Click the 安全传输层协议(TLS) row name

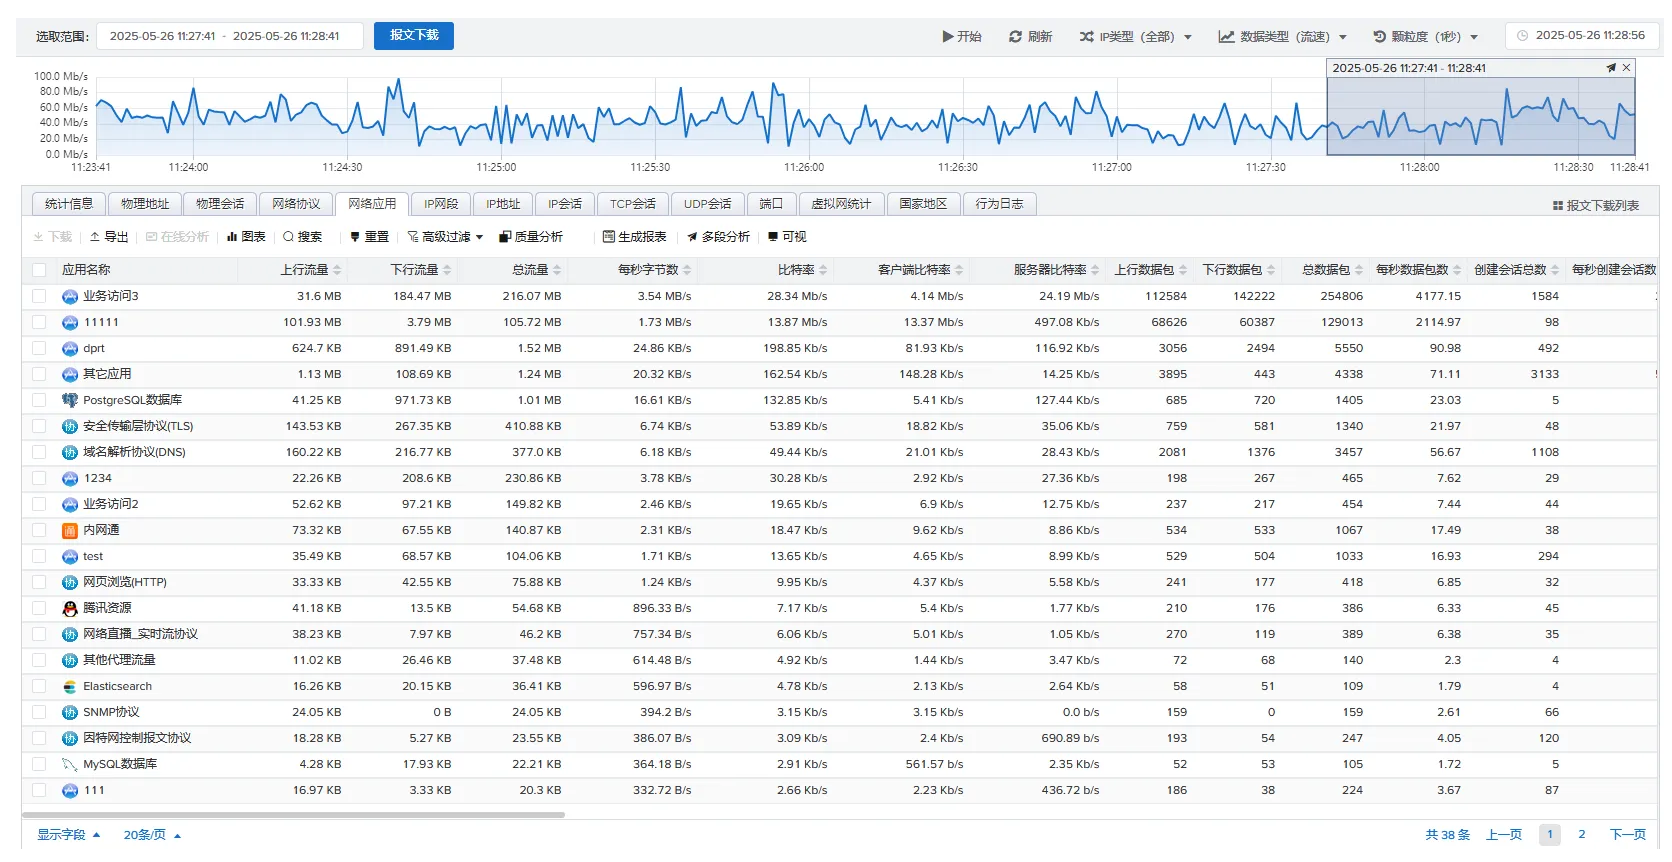[x=138, y=426]
